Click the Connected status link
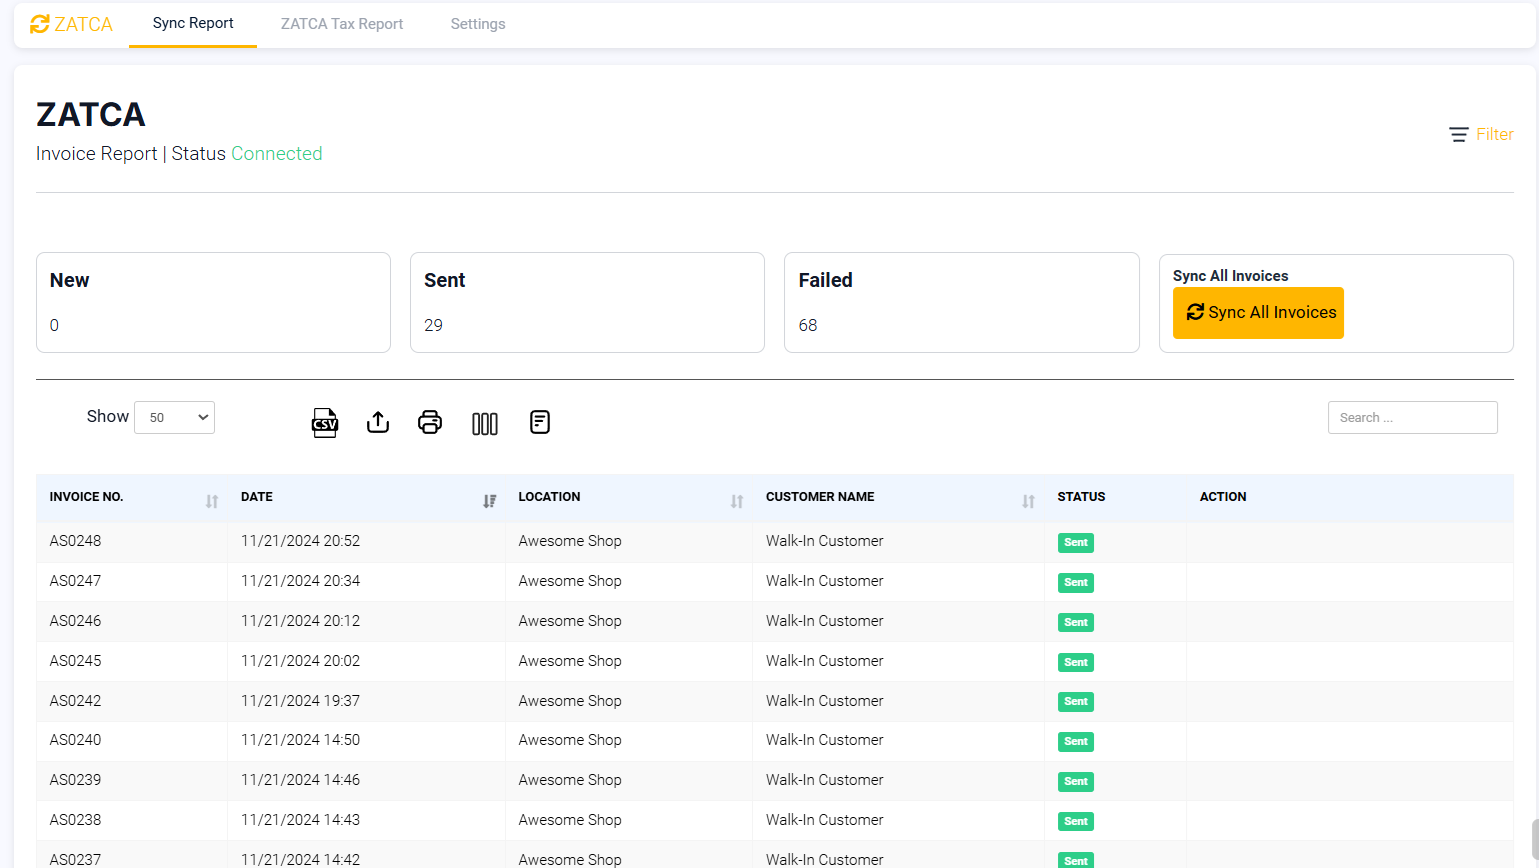Viewport: 1539px width, 868px height. (x=276, y=153)
